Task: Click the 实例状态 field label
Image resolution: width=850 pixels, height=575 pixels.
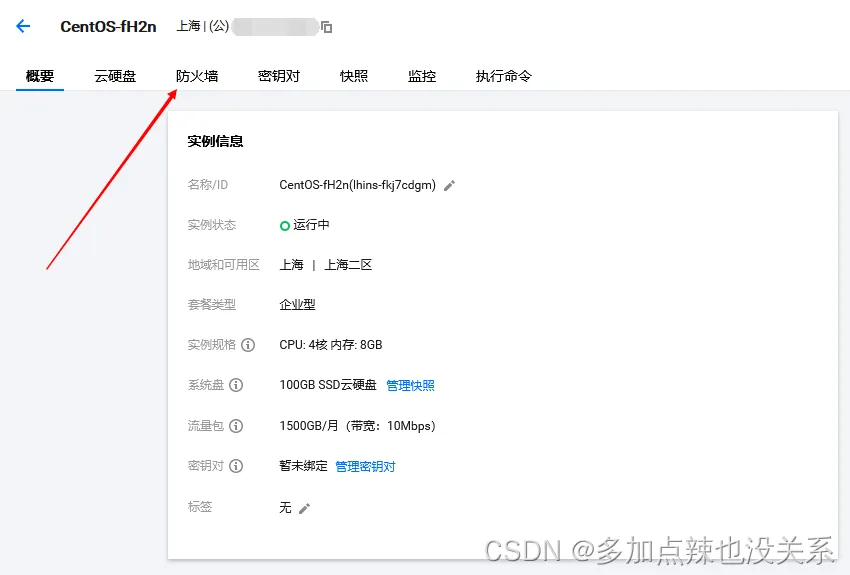Action: click(x=211, y=225)
